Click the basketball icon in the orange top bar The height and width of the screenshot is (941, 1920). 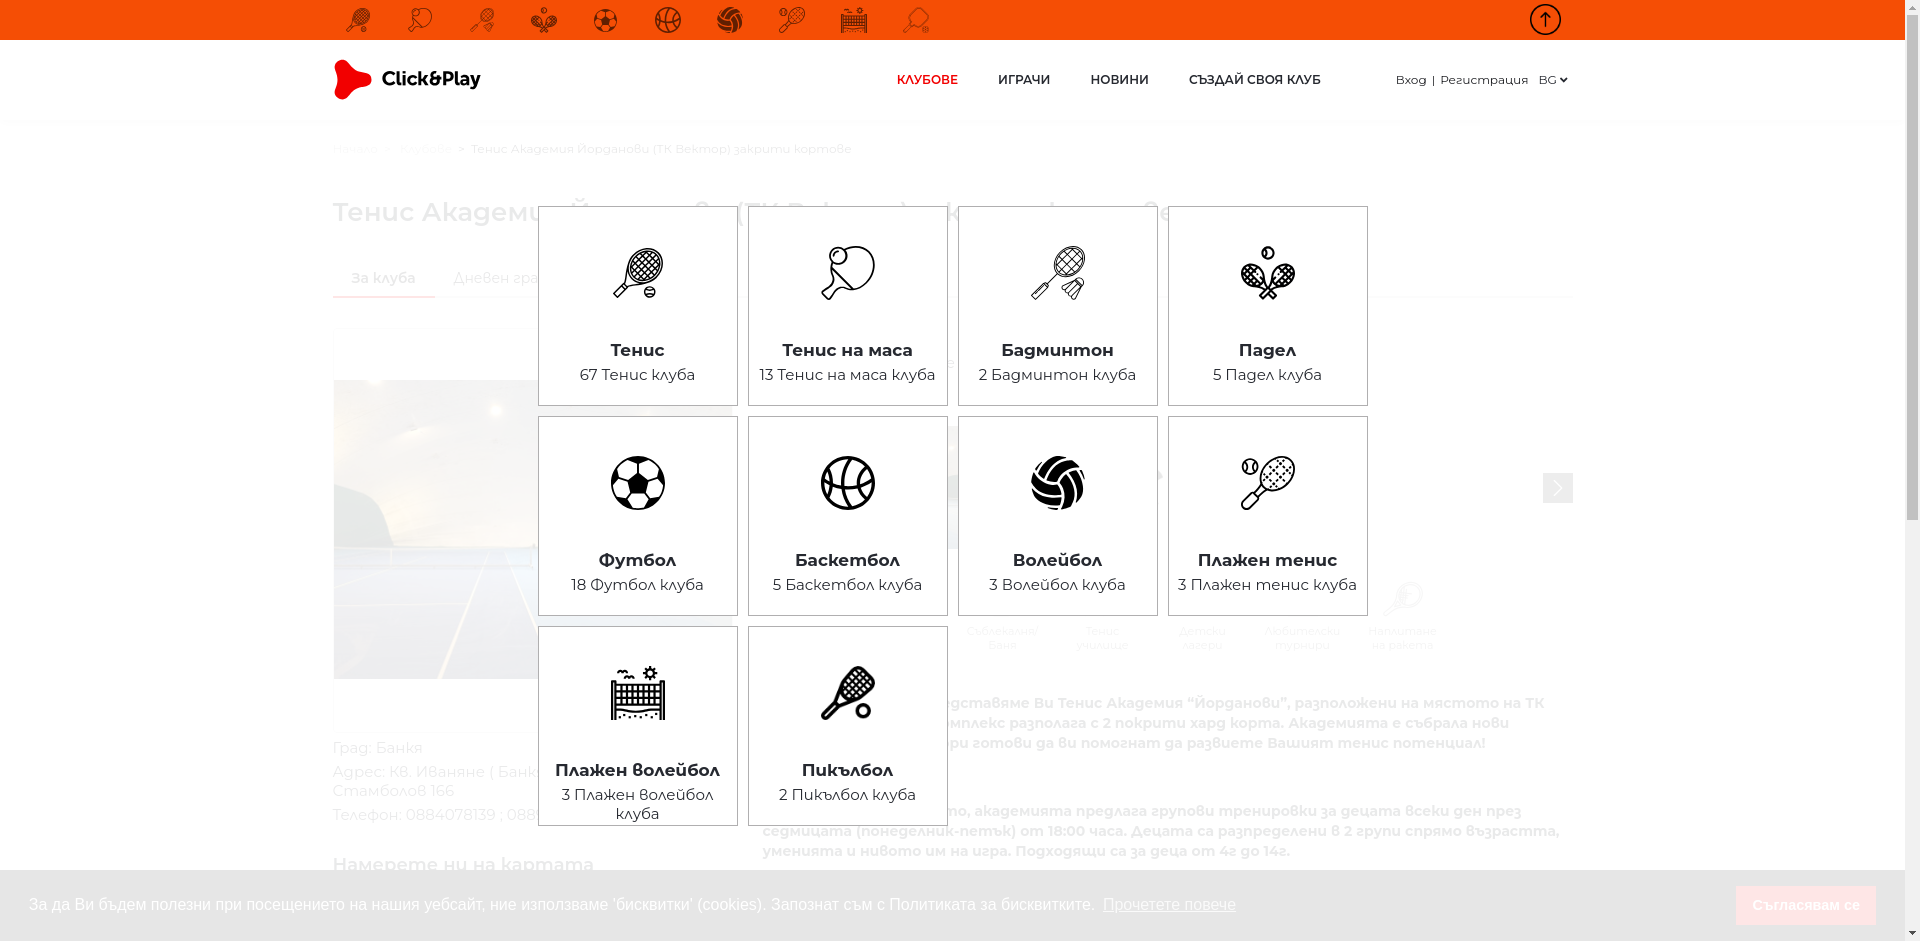(x=667, y=20)
